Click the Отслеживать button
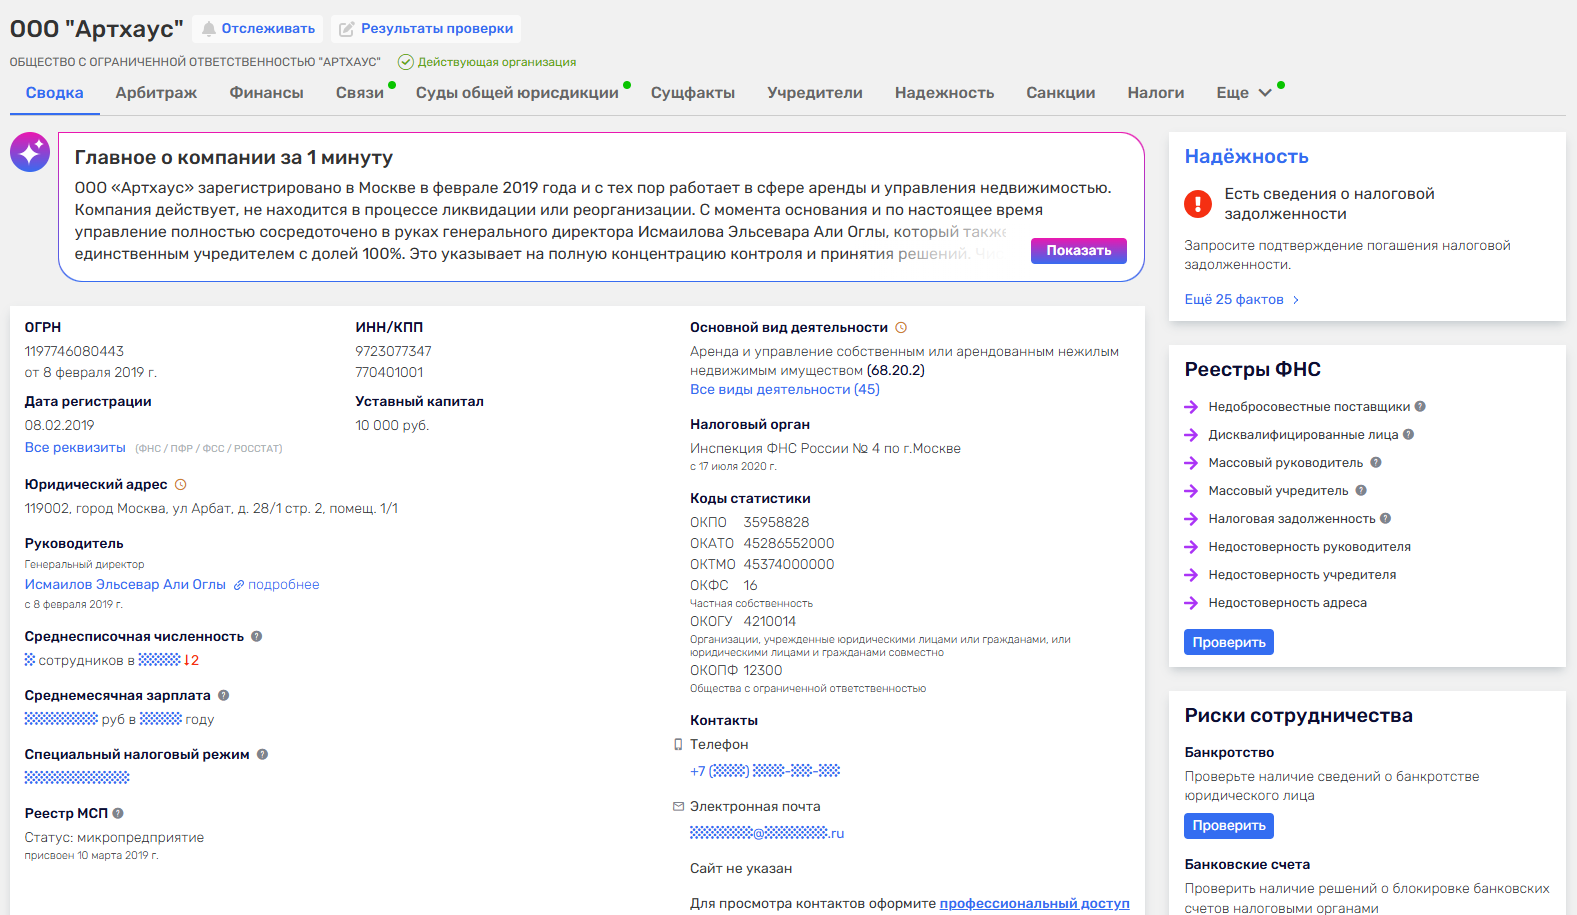 258,28
